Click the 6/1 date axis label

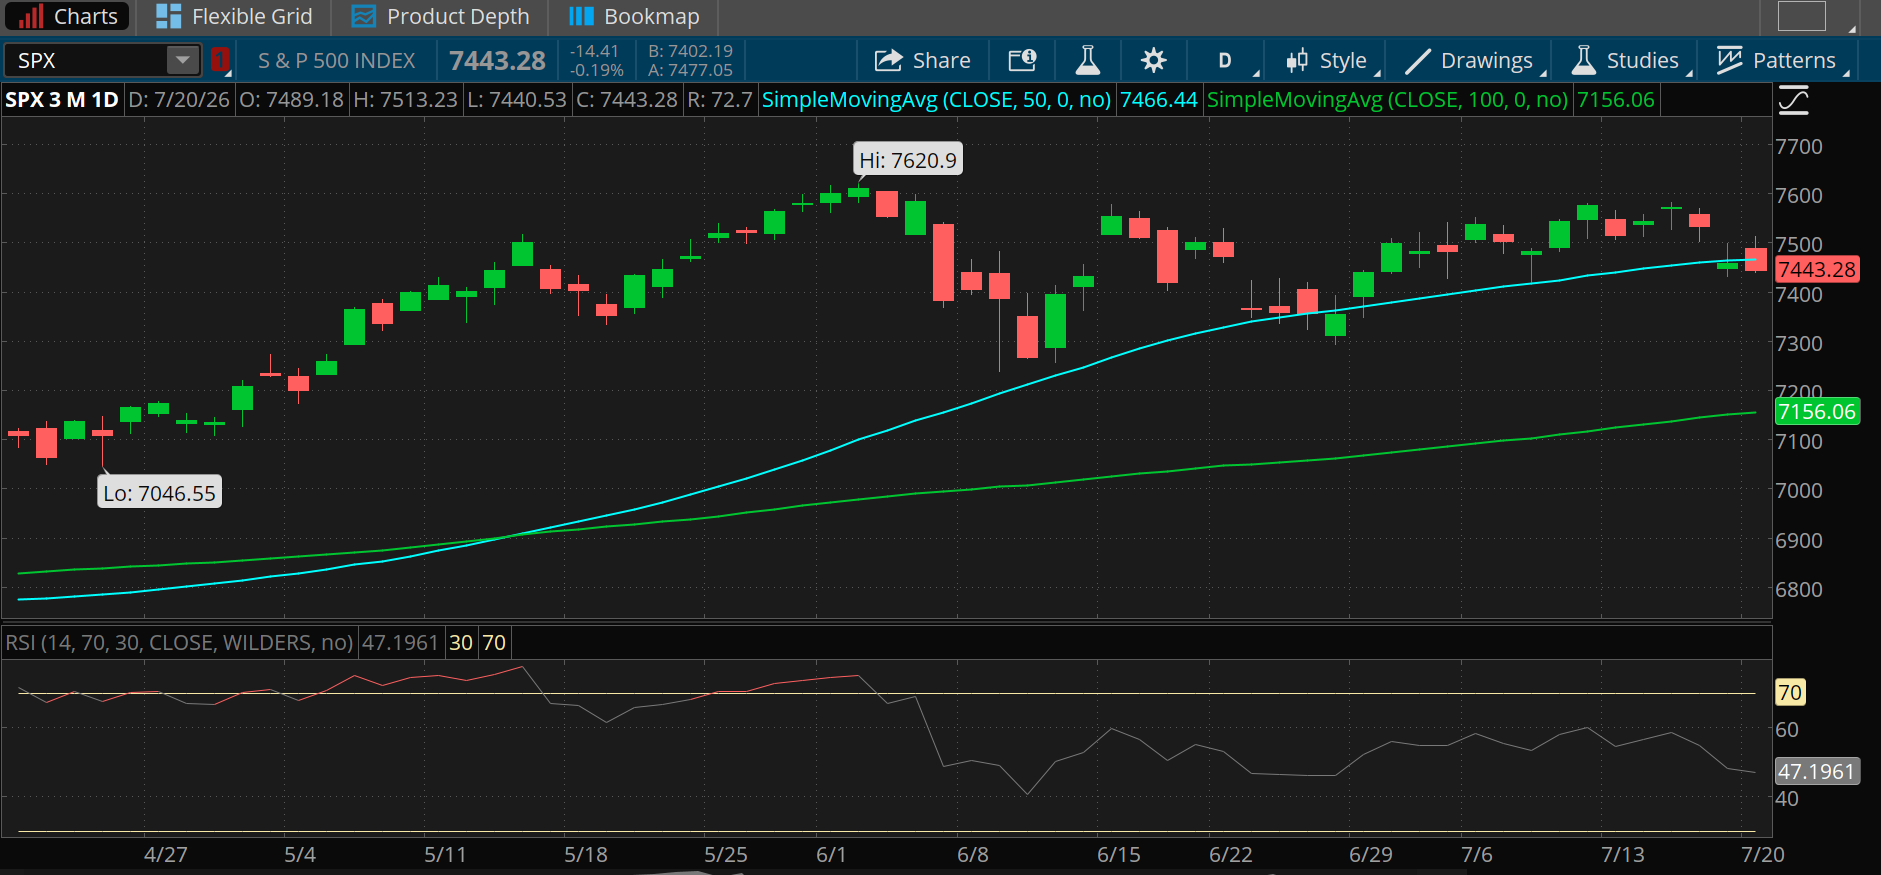[831, 855]
